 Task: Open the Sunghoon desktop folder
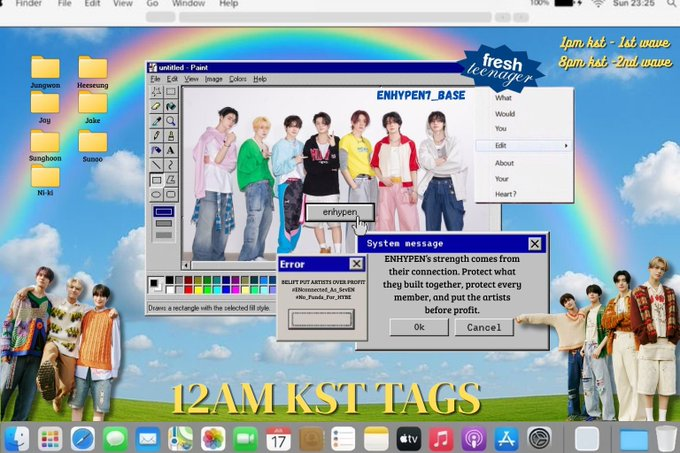point(45,145)
